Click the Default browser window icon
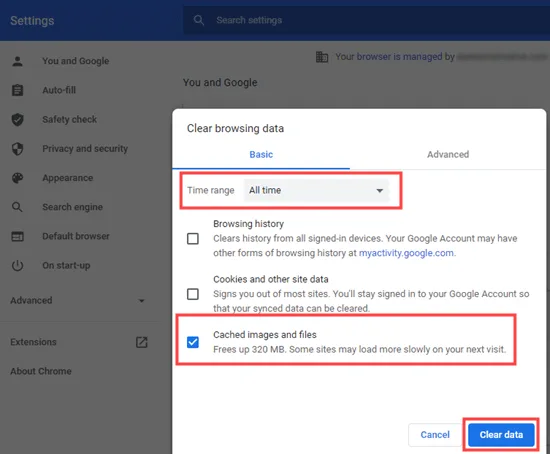This screenshot has width=550, height=454. coord(17,236)
